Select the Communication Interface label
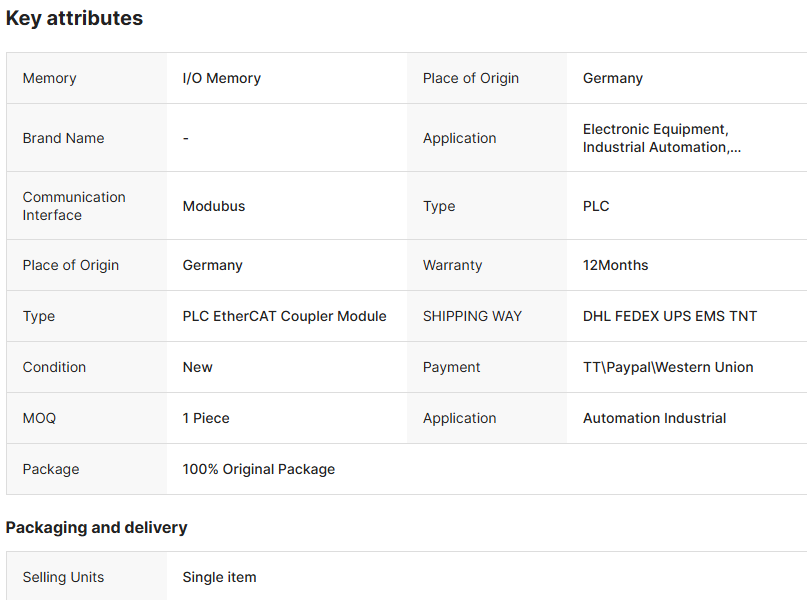The width and height of the screenshot is (807, 600). 74,206
